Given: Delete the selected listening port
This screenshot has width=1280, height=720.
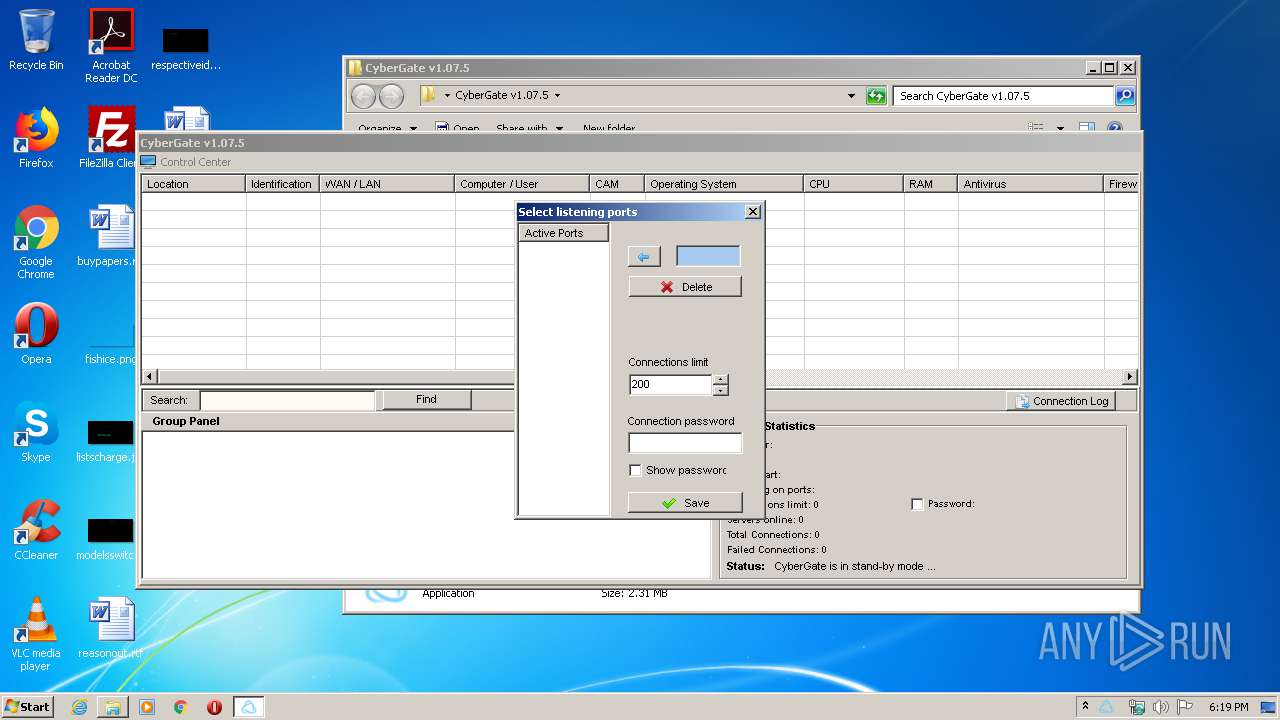Looking at the screenshot, I should point(685,287).
